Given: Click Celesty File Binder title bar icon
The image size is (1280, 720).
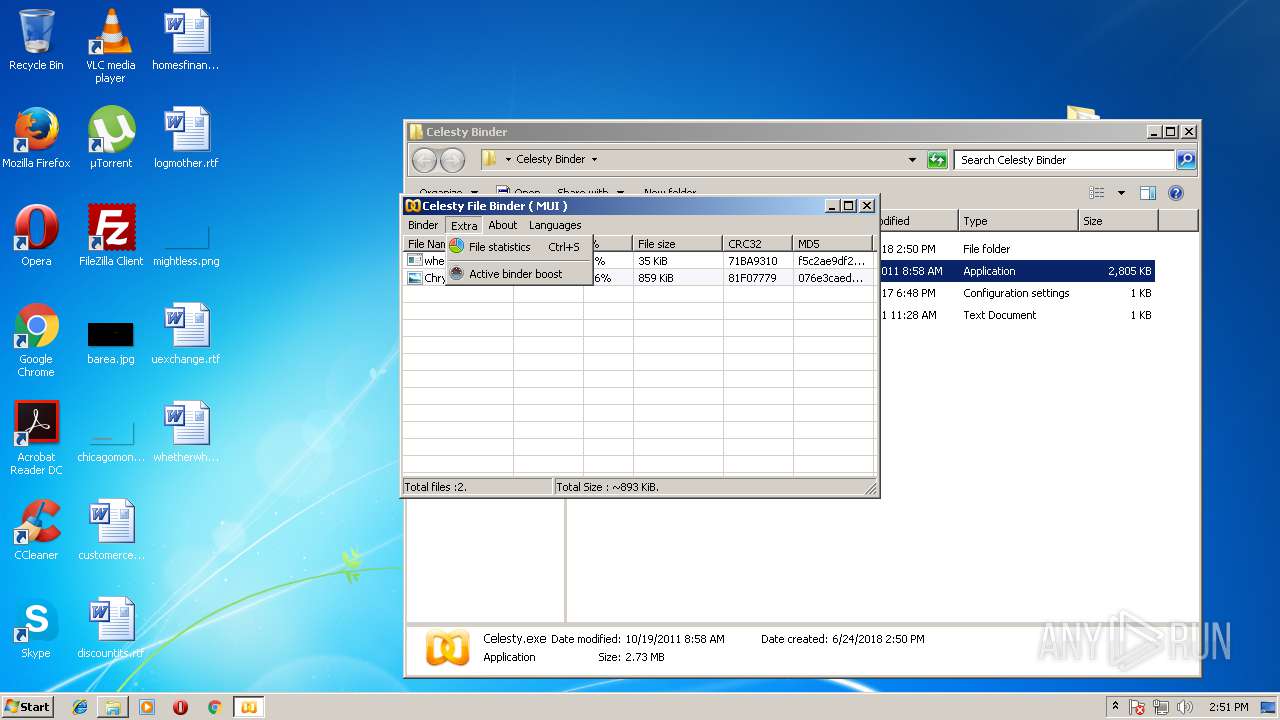Looking at the screenshot, I should [412, 206].
